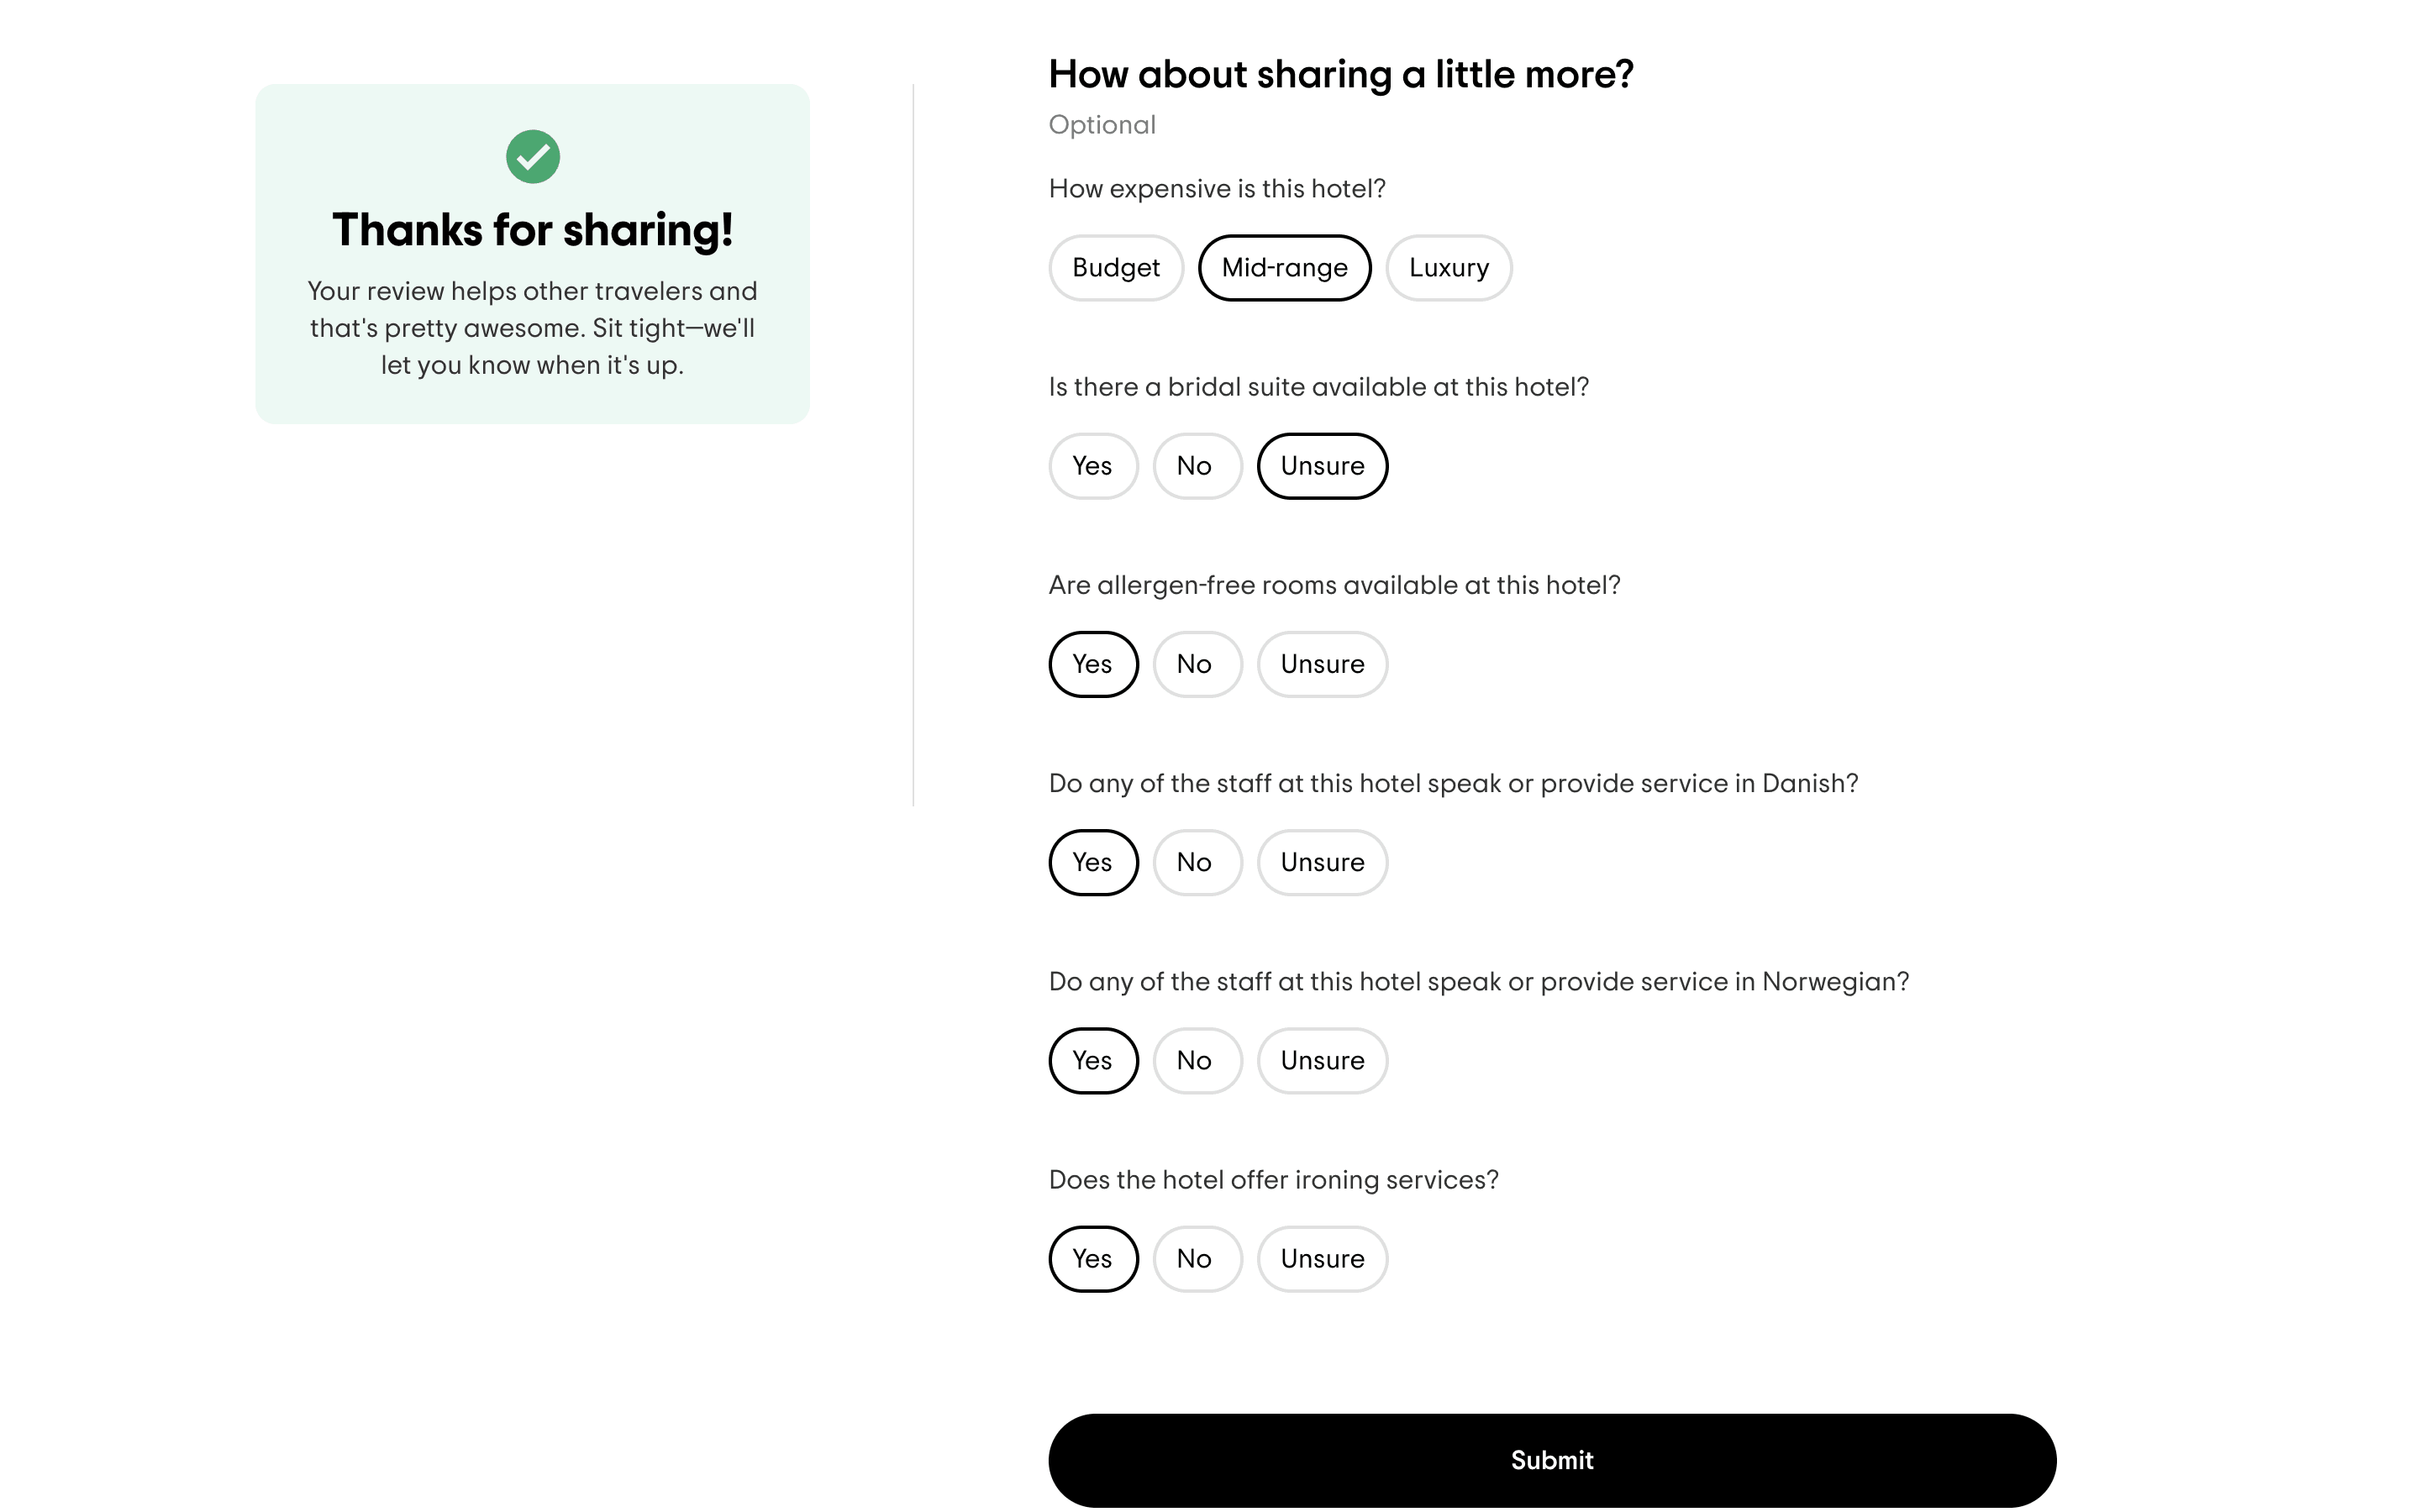Choose No for Danish service question
This screenshot has height=1512, width=2420.
1196,862
